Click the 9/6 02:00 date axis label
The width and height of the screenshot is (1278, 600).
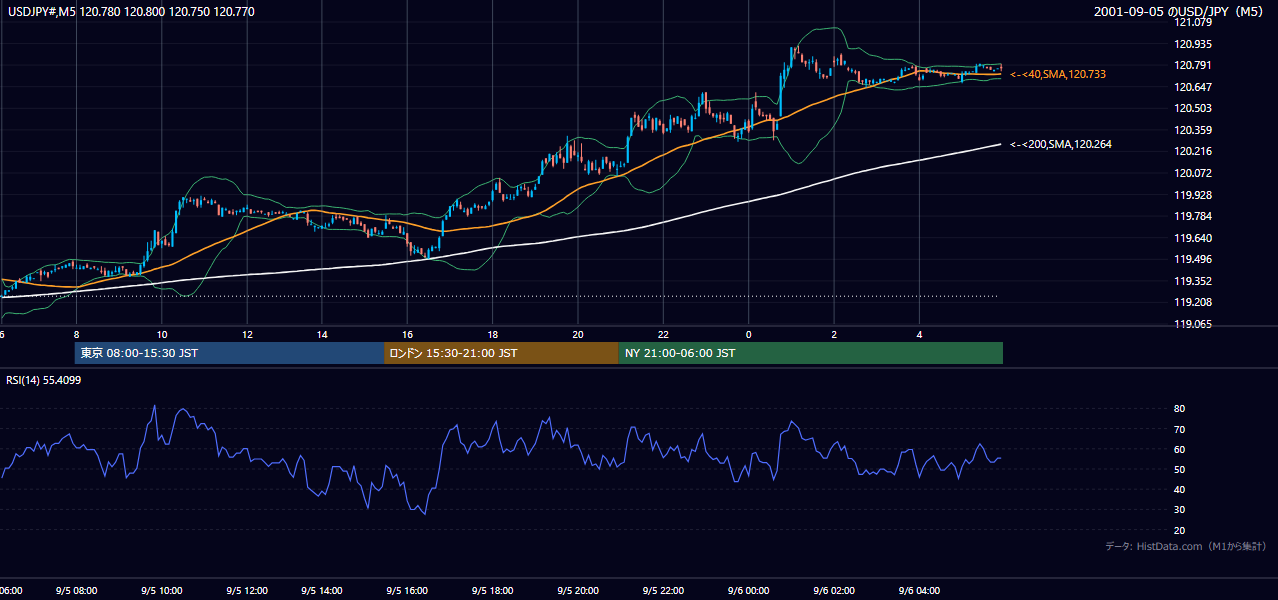point(834,591)
